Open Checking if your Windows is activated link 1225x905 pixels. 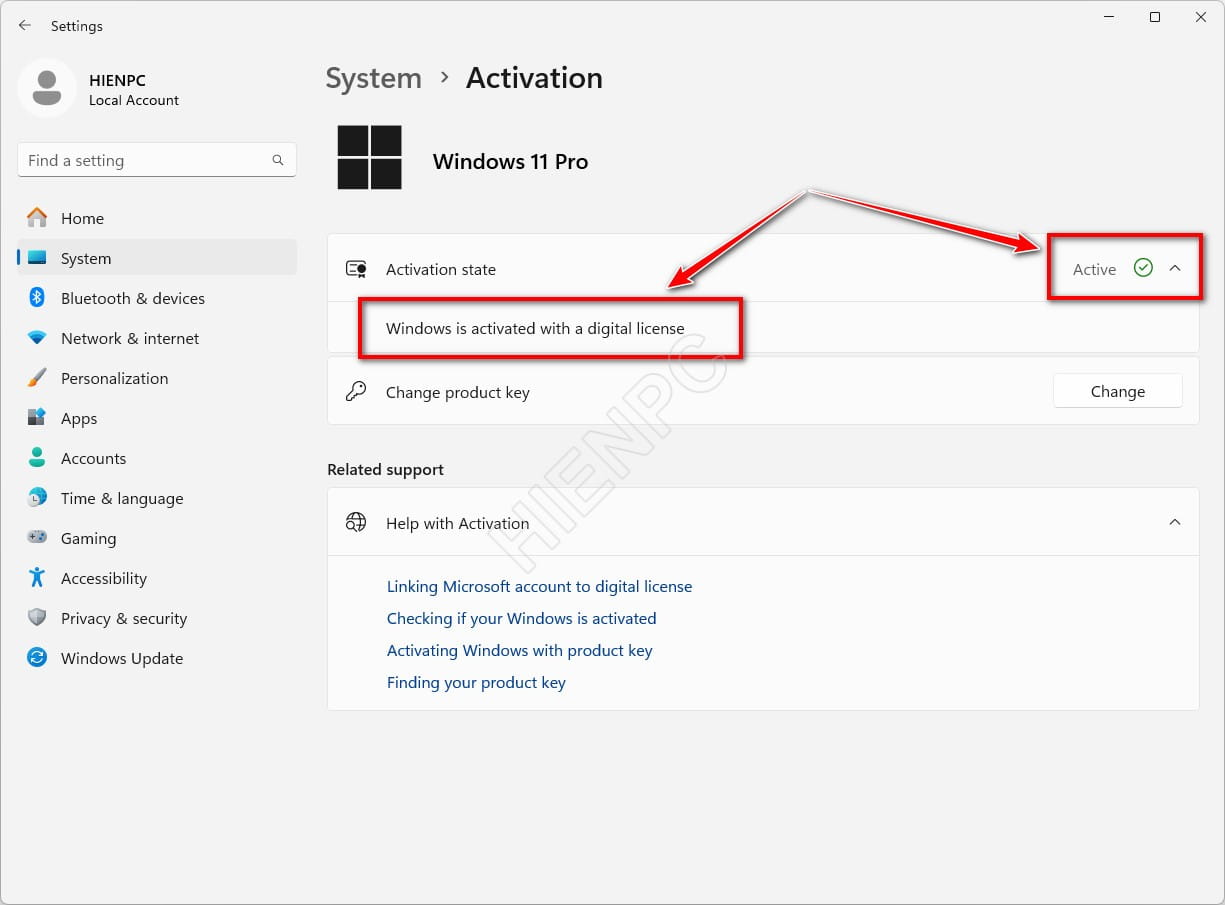(x=521, y=618)
